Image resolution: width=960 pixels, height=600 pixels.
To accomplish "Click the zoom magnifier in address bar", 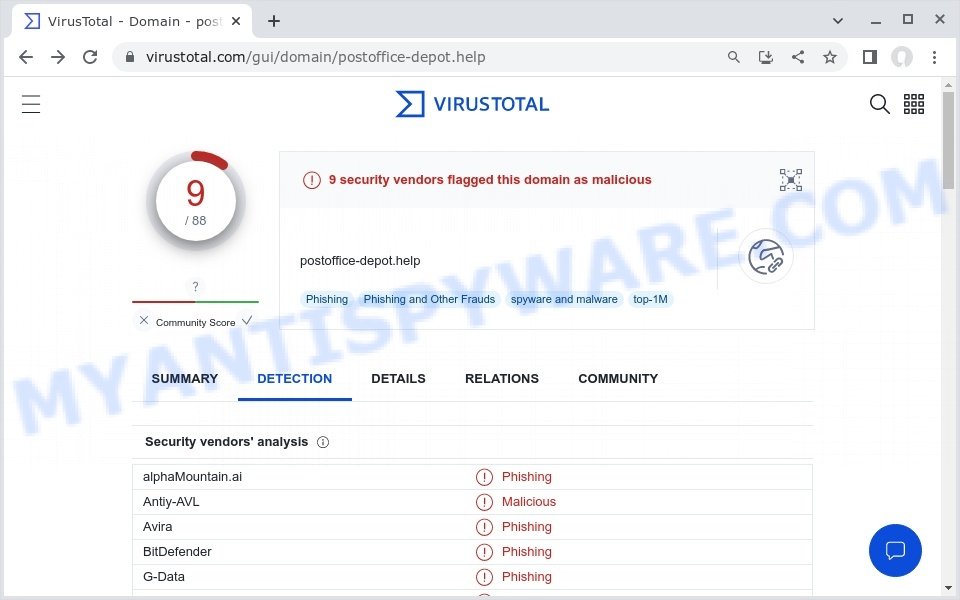I will tap(733, 57).
